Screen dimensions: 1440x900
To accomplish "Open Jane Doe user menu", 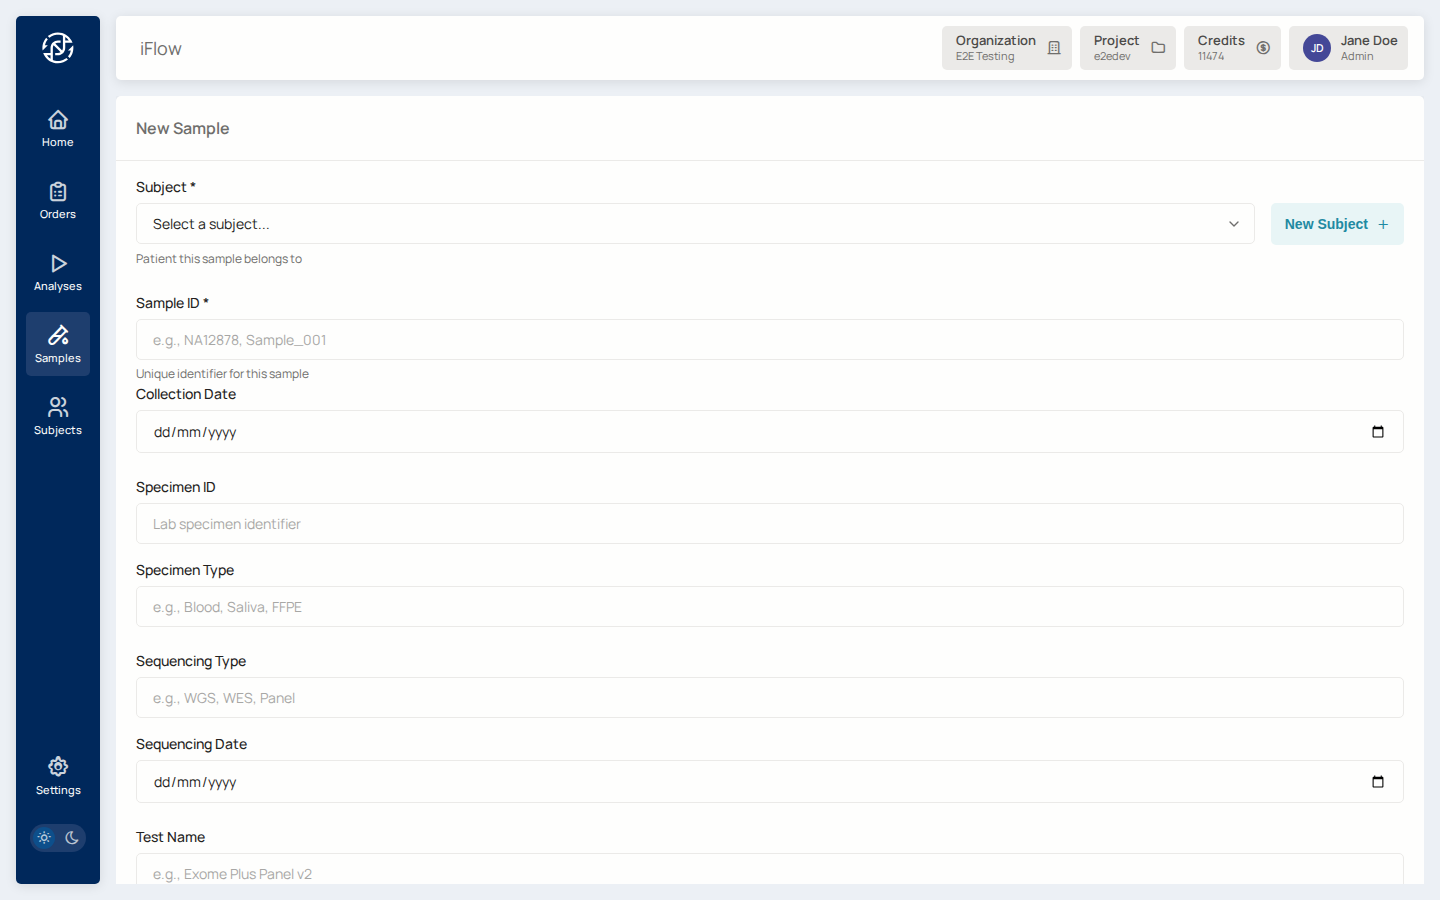I will (1347, 48).
